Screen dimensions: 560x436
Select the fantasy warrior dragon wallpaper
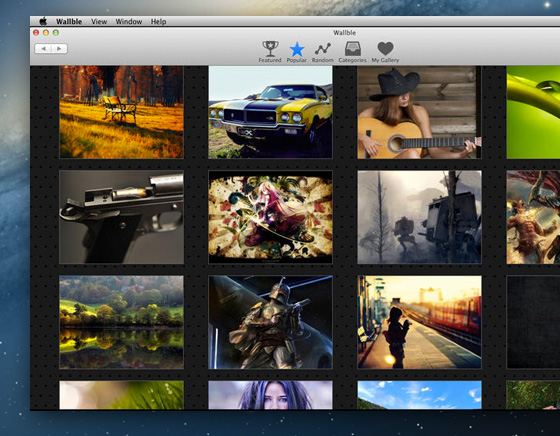click(533, 217)
